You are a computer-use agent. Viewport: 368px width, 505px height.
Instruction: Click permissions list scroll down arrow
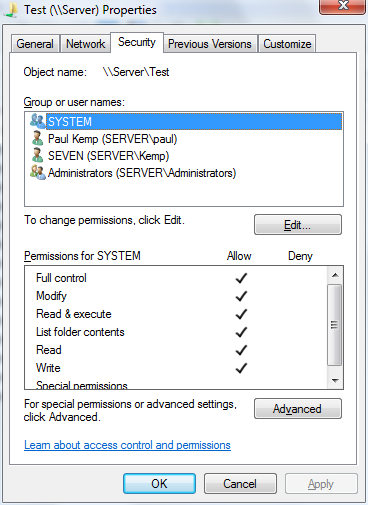pyautogui.click(x=335, y=380)
